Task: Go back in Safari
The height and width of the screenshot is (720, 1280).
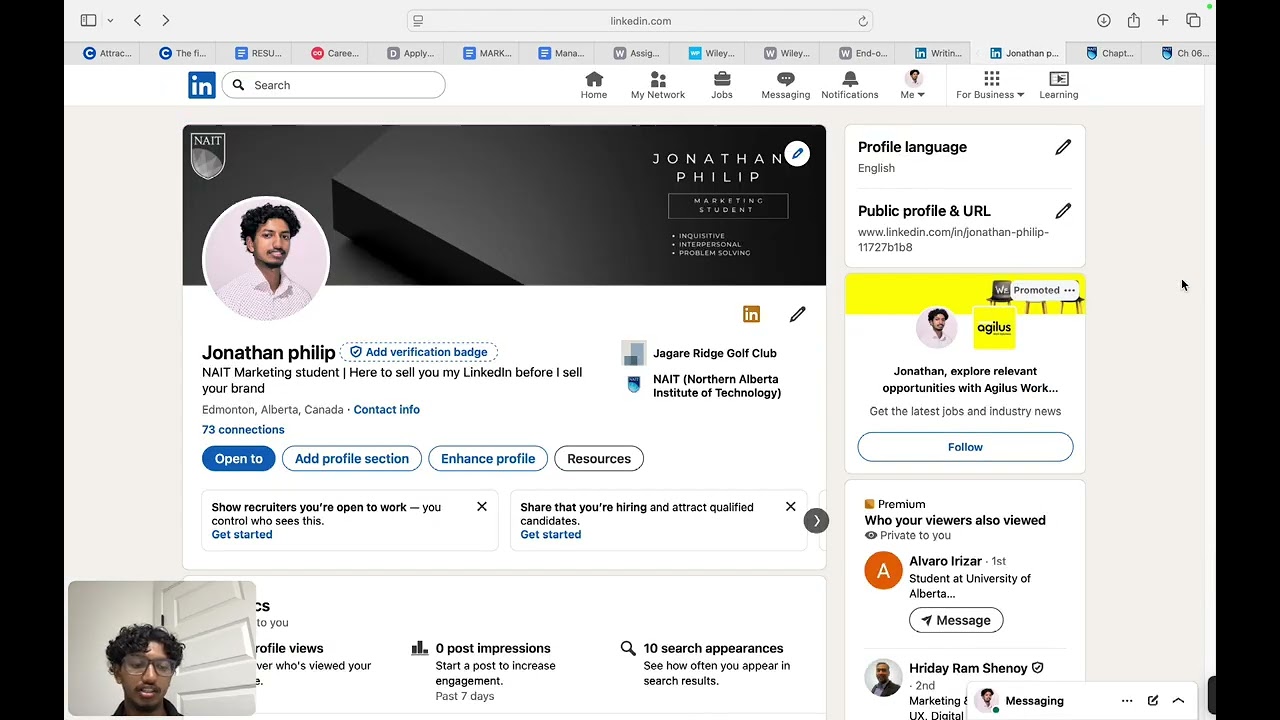Action: point(137,20)
